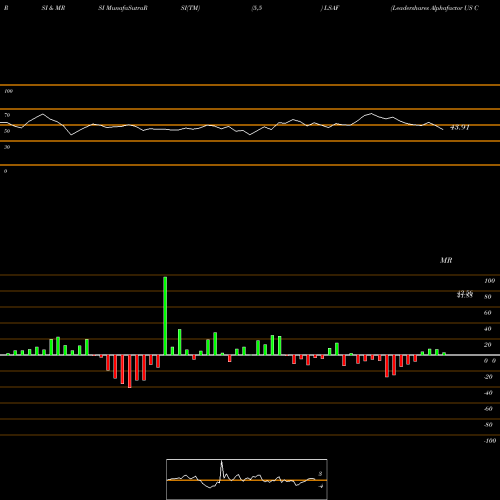Click the ') LSAF' ticker symbol text
The height and width of the screenshot is (500, 500).
point(330,8)
